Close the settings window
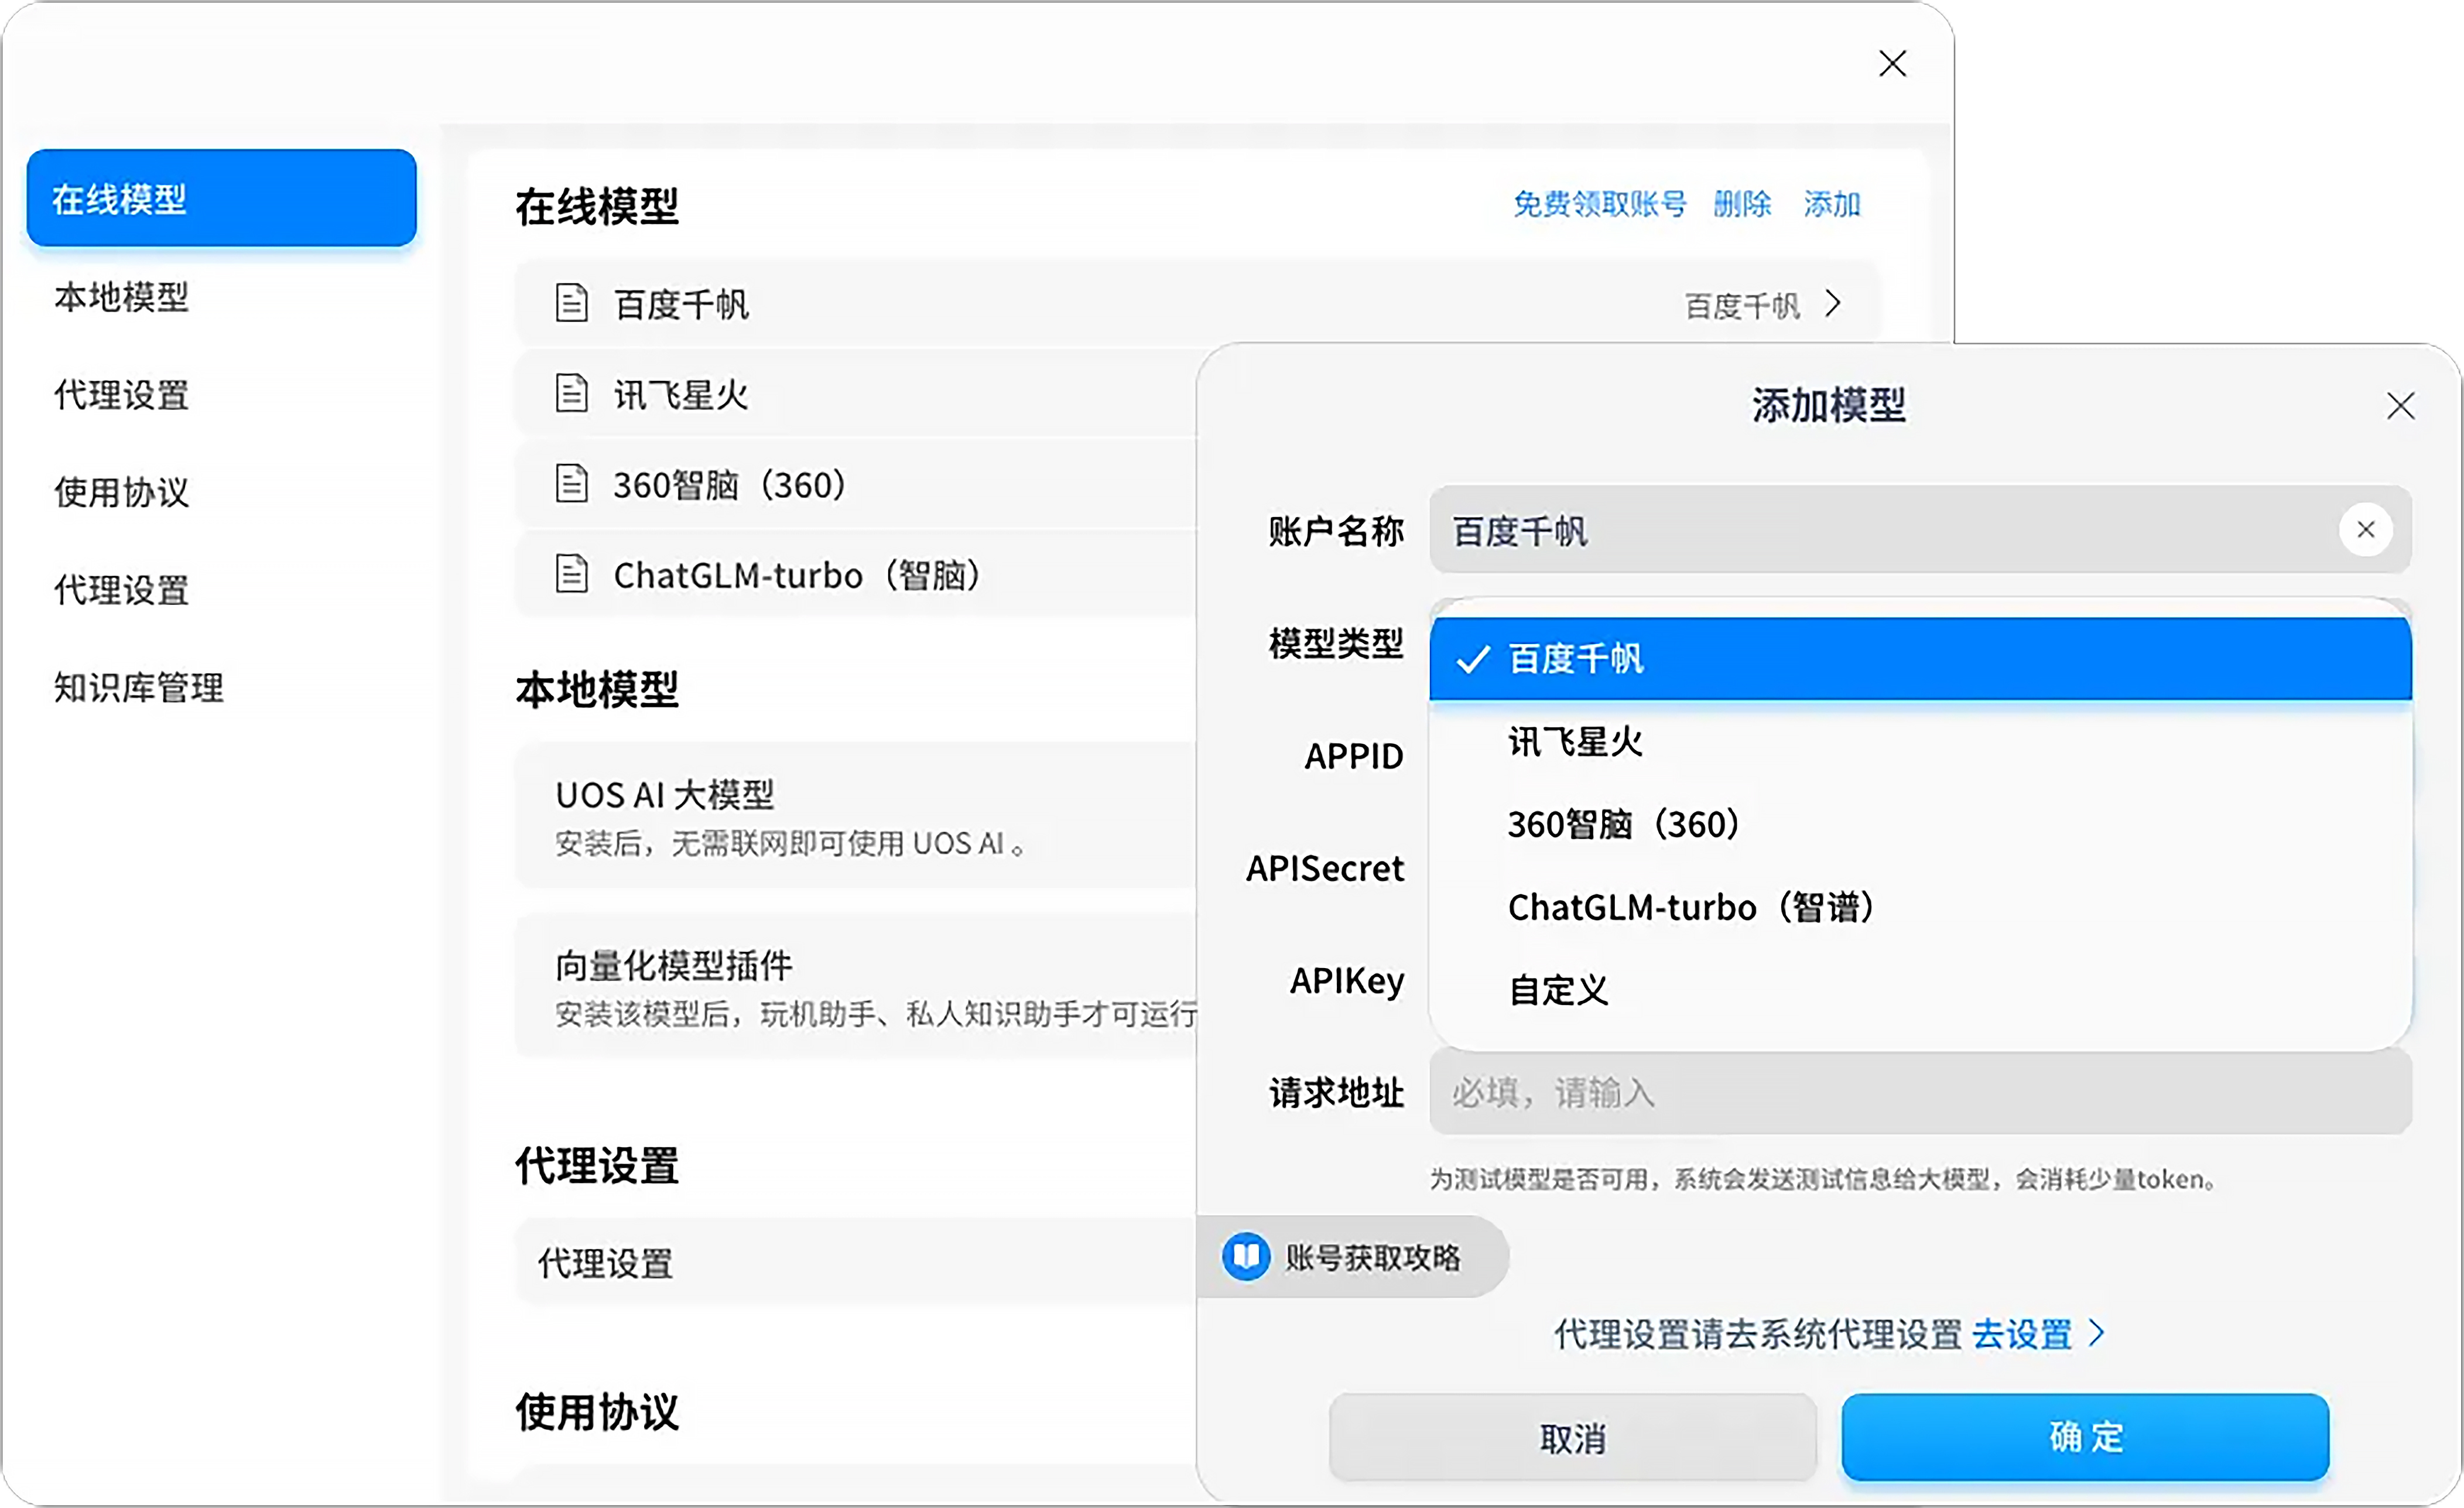2464x1508 pixels. (x=1892, y=63)
